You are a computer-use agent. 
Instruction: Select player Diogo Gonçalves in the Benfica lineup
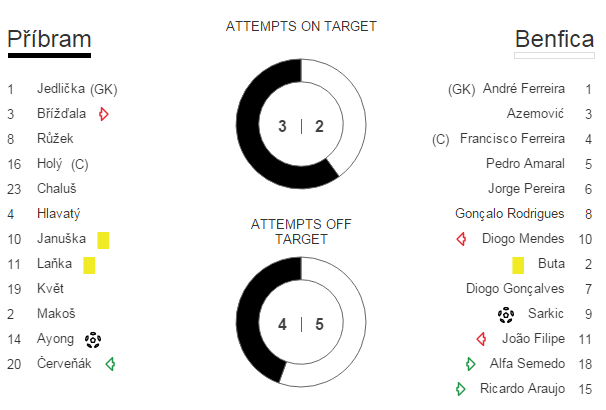coord(515,289)
